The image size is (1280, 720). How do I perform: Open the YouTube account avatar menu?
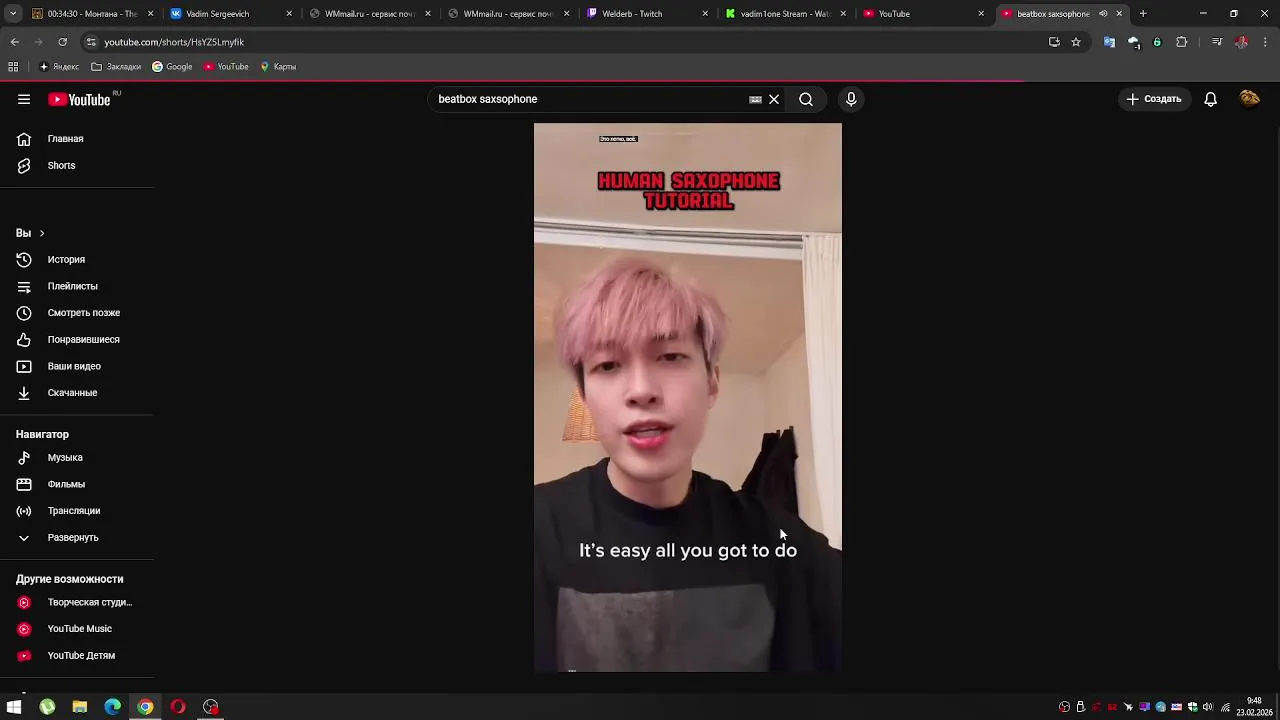tap(1249, 99)
